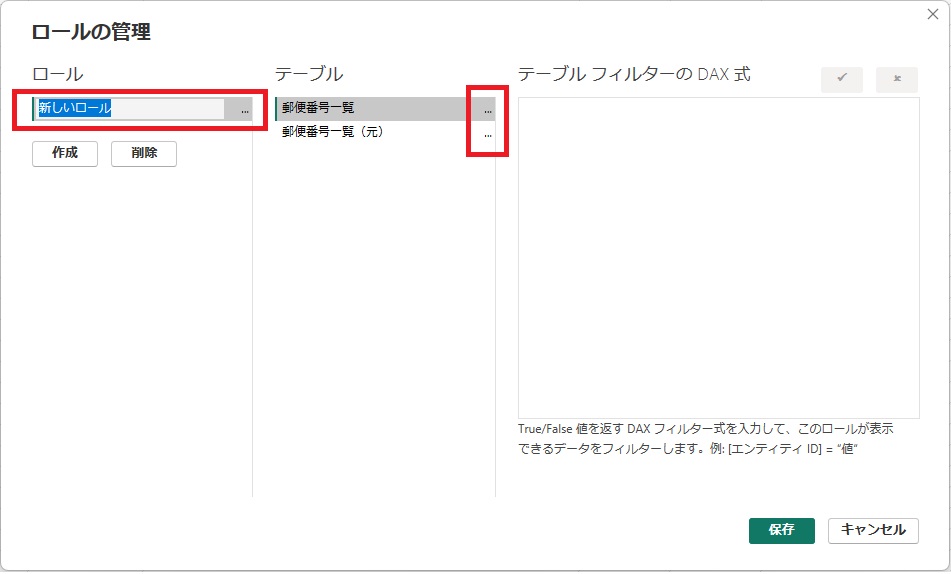Click the テーブル フィルターの DAX 式 heading

(x=634, y=74)
